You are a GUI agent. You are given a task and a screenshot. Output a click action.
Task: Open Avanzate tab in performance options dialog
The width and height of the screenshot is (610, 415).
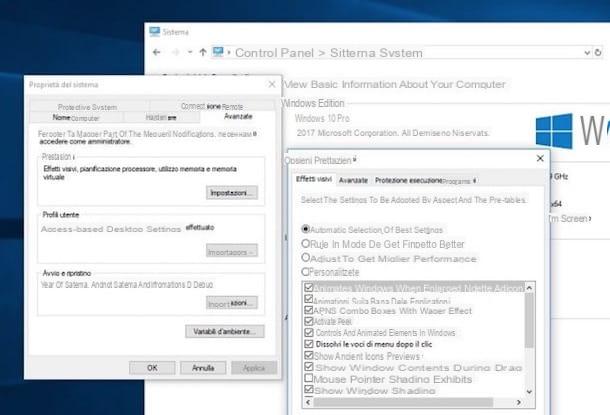[353, 180]
